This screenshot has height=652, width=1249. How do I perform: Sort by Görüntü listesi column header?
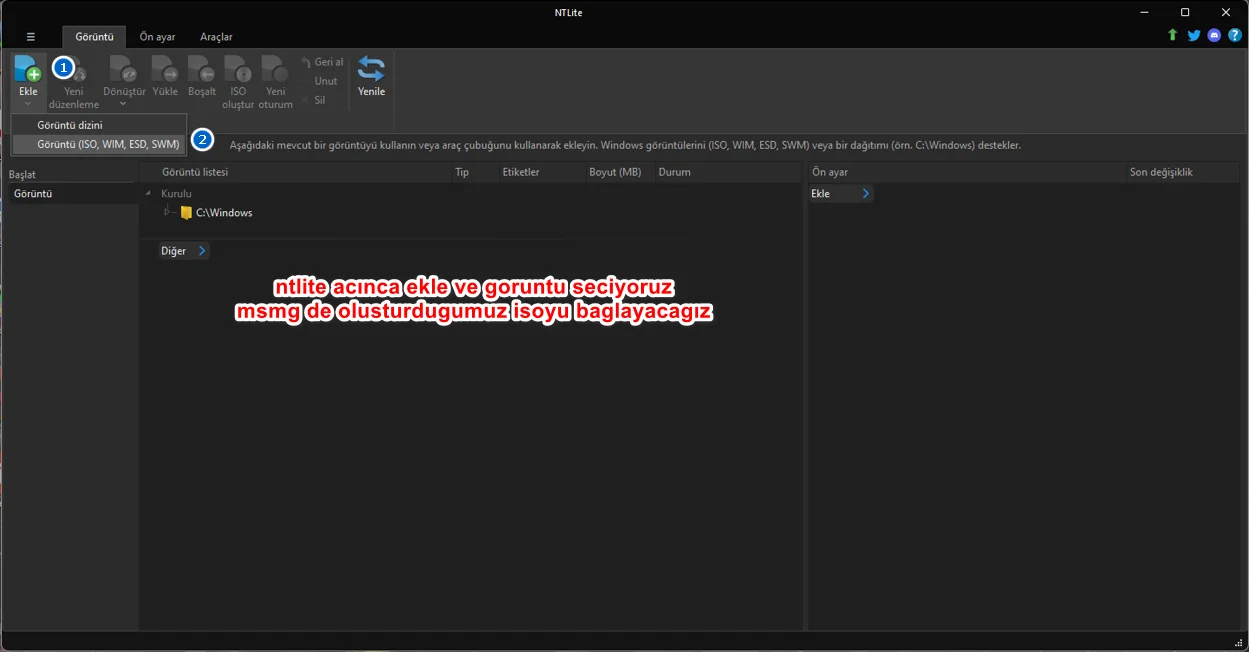pos(295,172)
